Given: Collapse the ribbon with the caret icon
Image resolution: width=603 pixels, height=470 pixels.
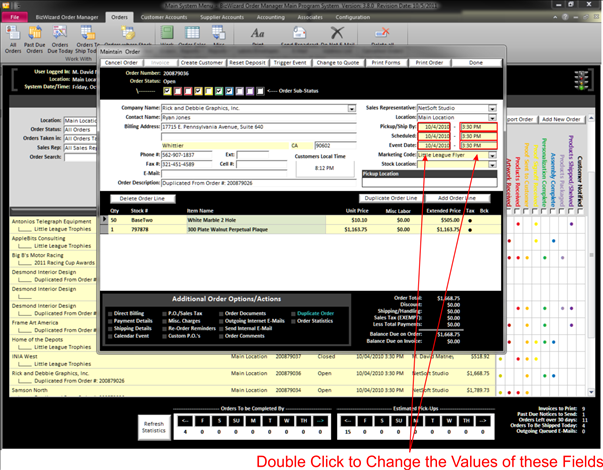Looking at the screenshot, I should tap(555, 17).
